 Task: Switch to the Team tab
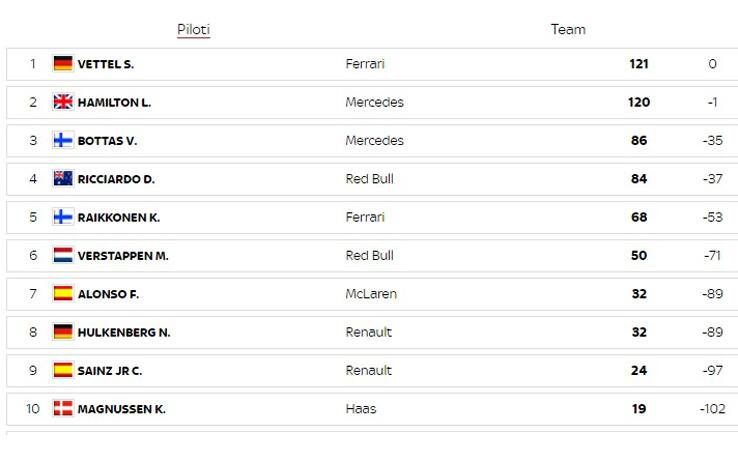[568, 30]
